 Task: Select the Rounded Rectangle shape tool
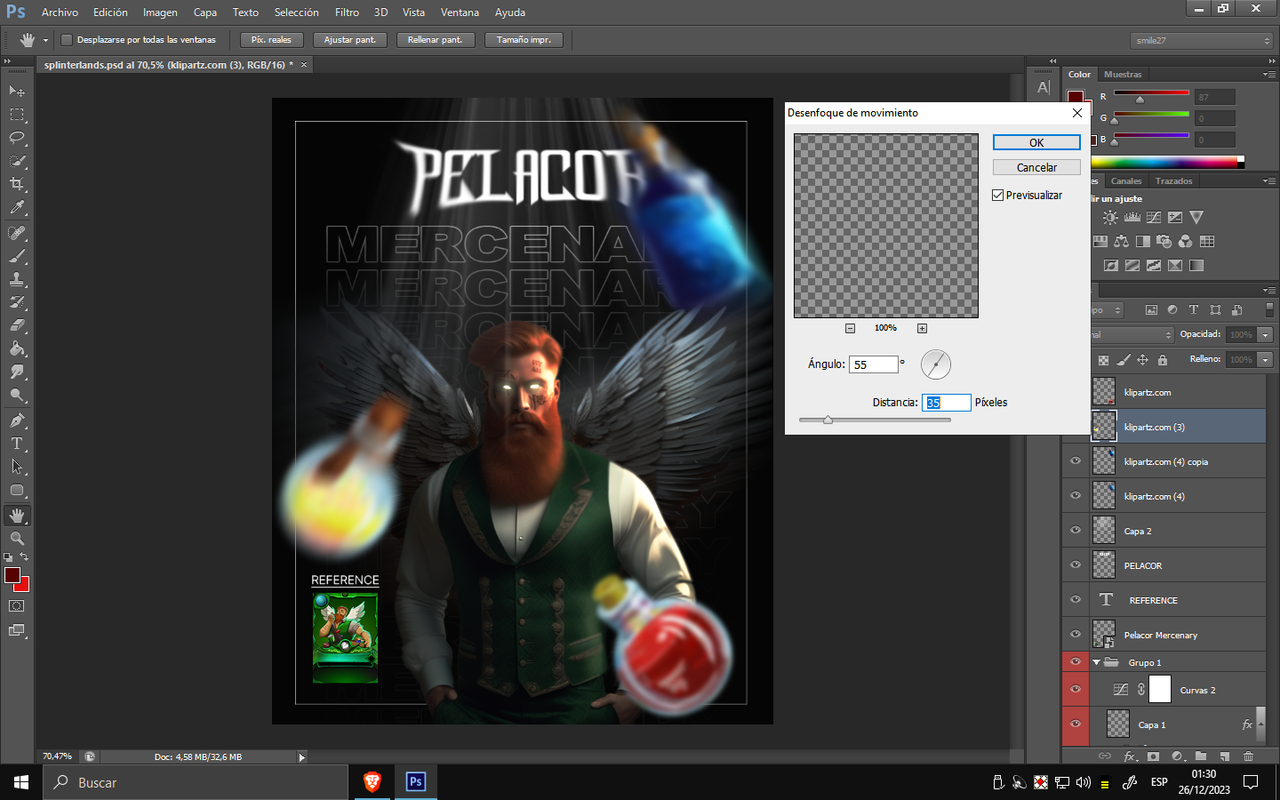[17, 490]
